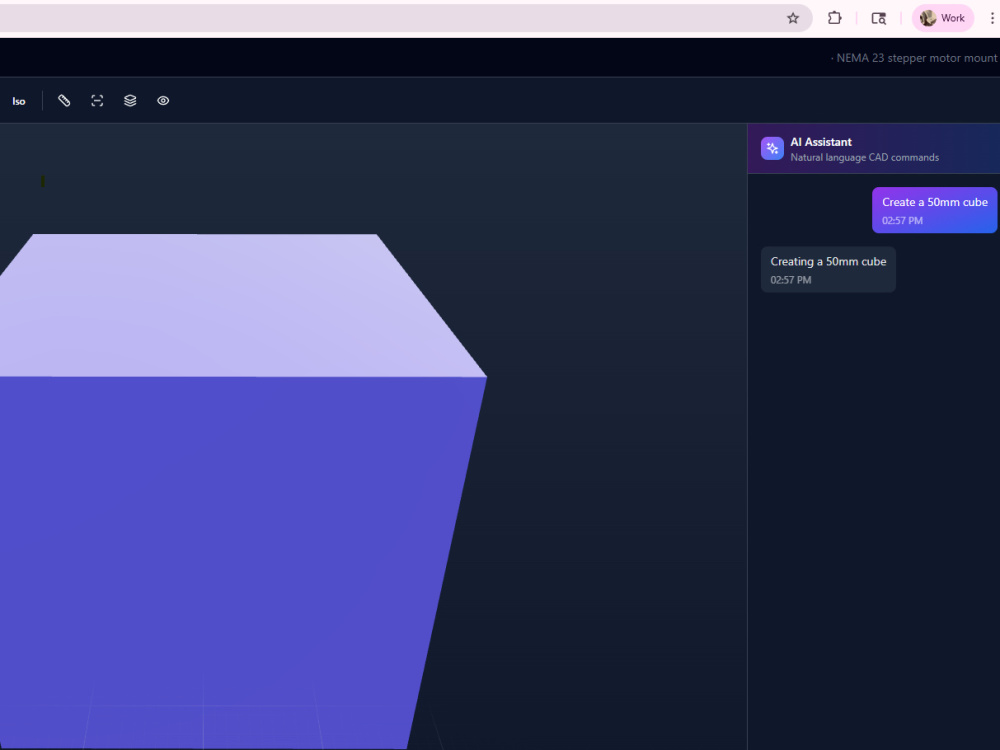Activate the ruler measure tool
The width and height of the screenshot is (1000, 750).
[64, 101]
